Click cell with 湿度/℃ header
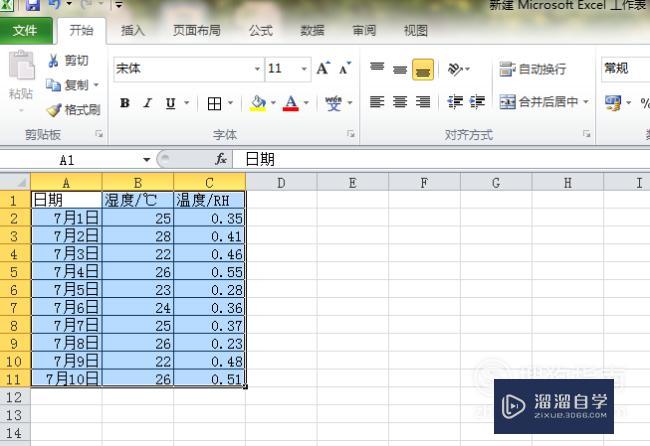This screenshot has height=446, width=650. point(138,200)
